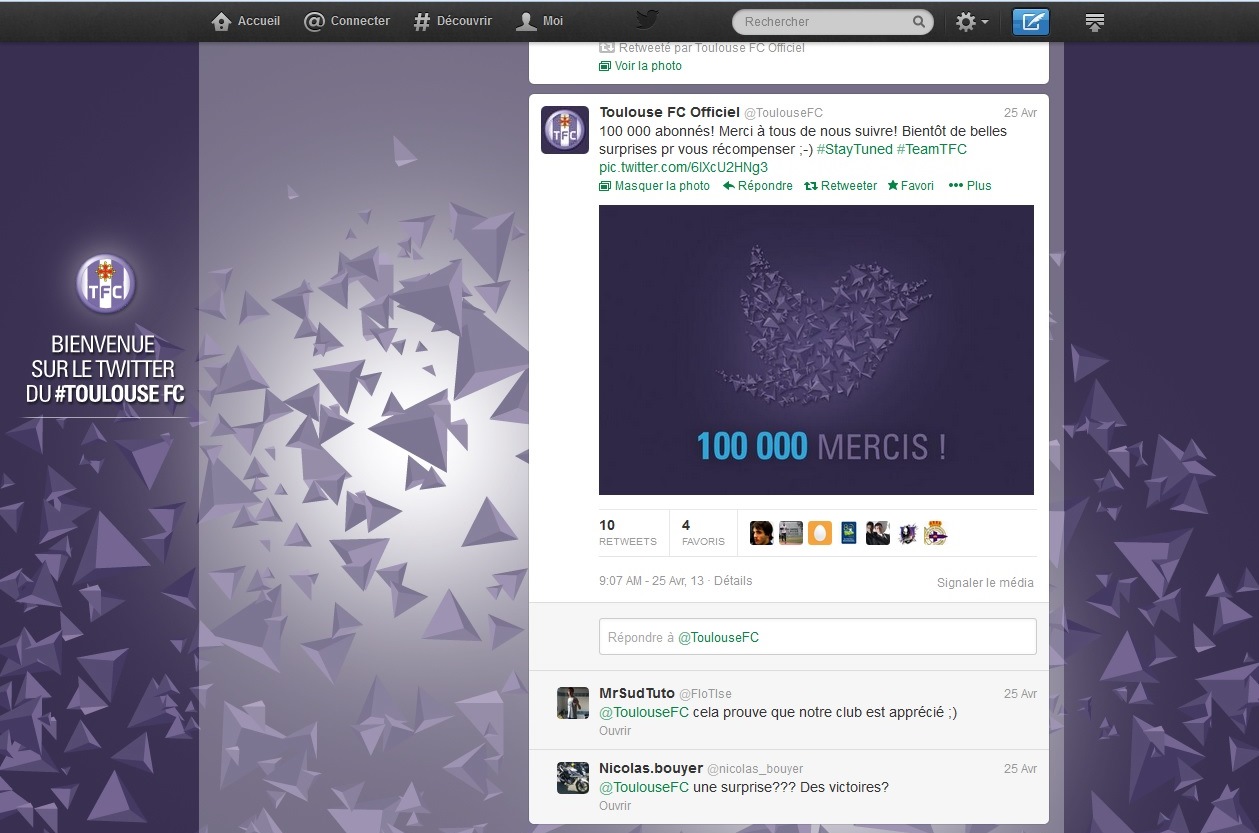Image resolution: width=1259 pixels, height=833 pixels.
Task: Compose a new tweet with blue button
Action: (x=1031, y=21)
